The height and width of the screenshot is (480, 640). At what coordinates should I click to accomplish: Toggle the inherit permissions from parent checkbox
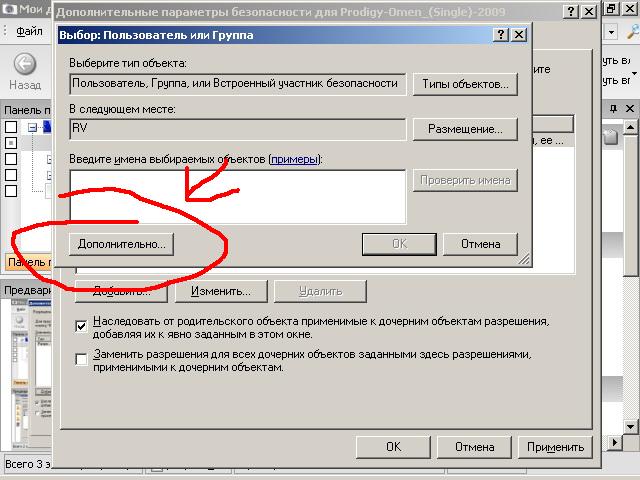point(82,325)
